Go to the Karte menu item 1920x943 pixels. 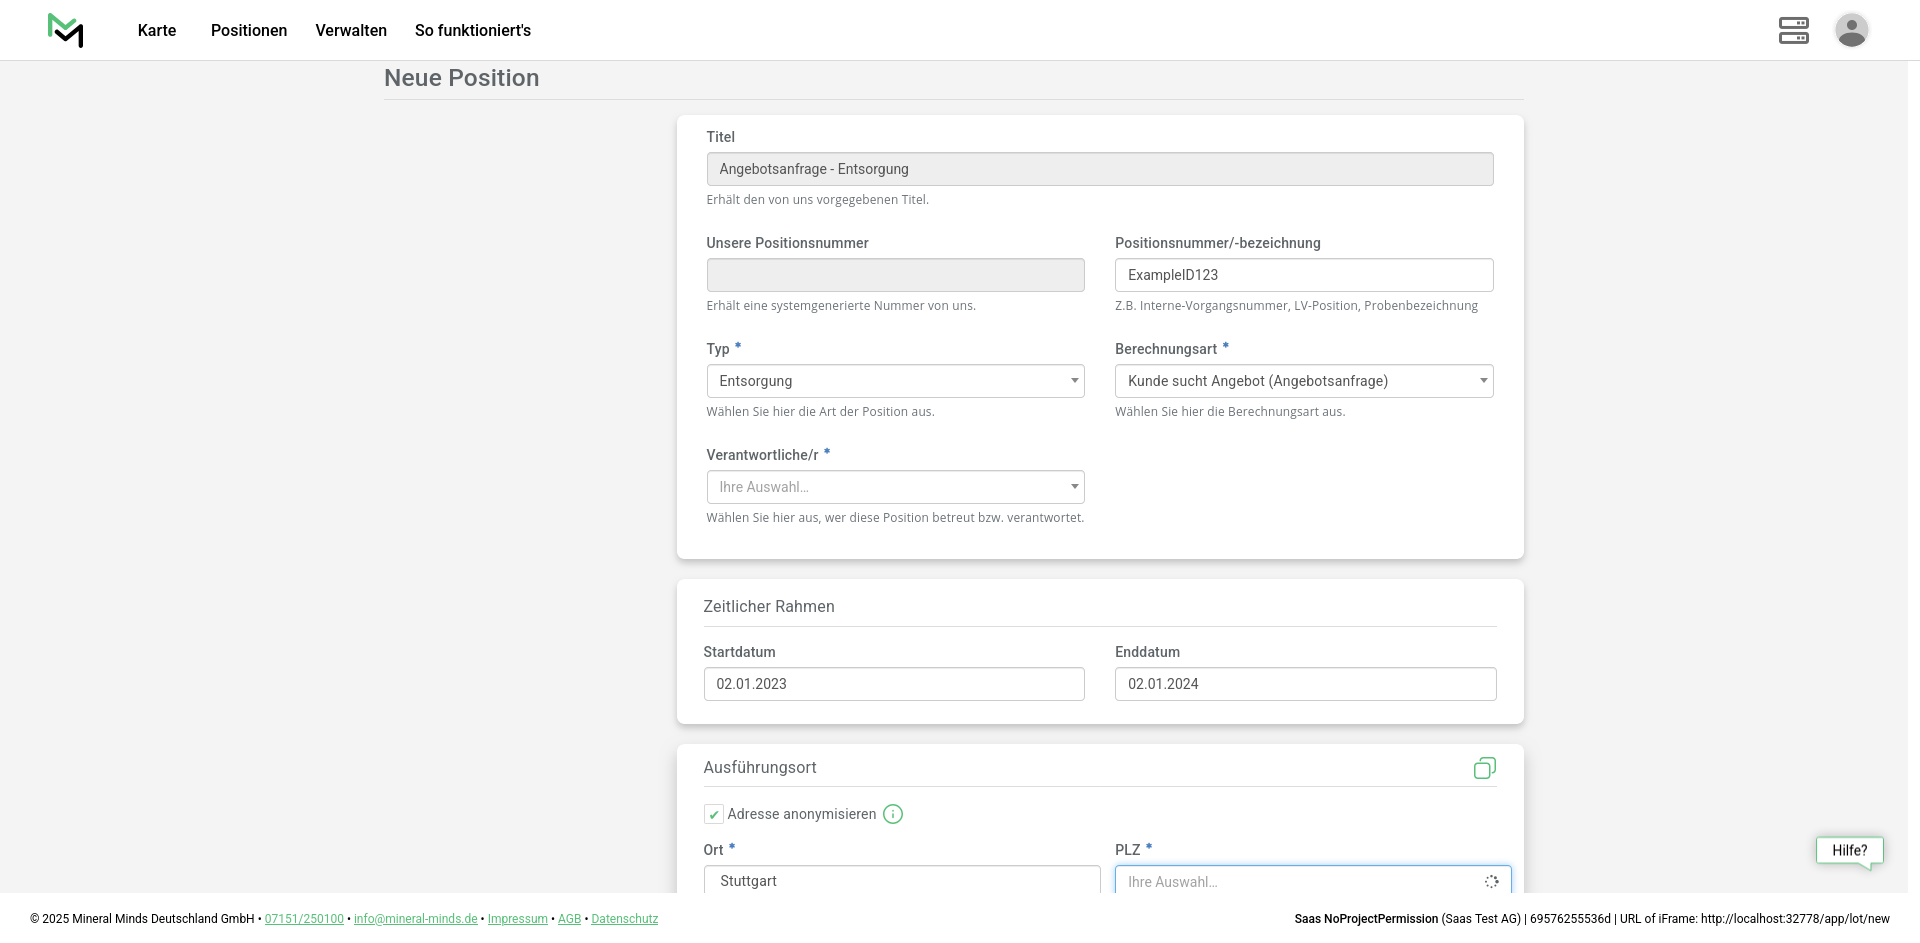(157, 30)
